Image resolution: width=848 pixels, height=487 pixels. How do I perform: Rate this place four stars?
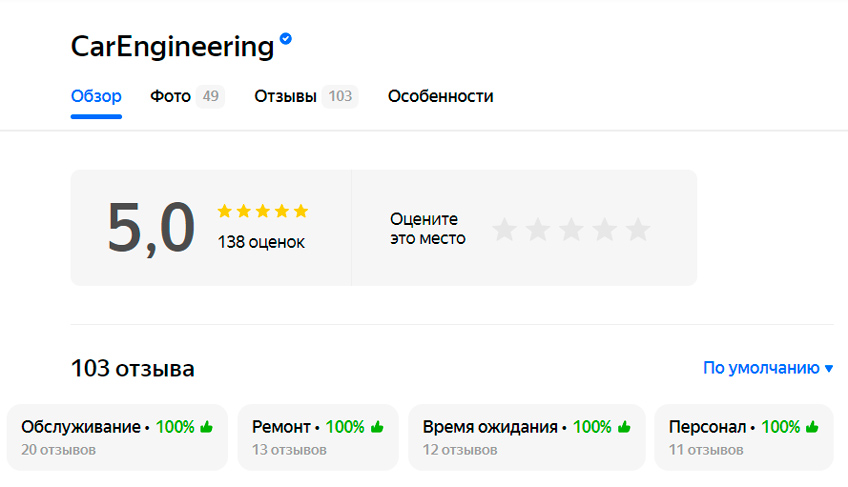pyautogui.click(x=605, y=229)
